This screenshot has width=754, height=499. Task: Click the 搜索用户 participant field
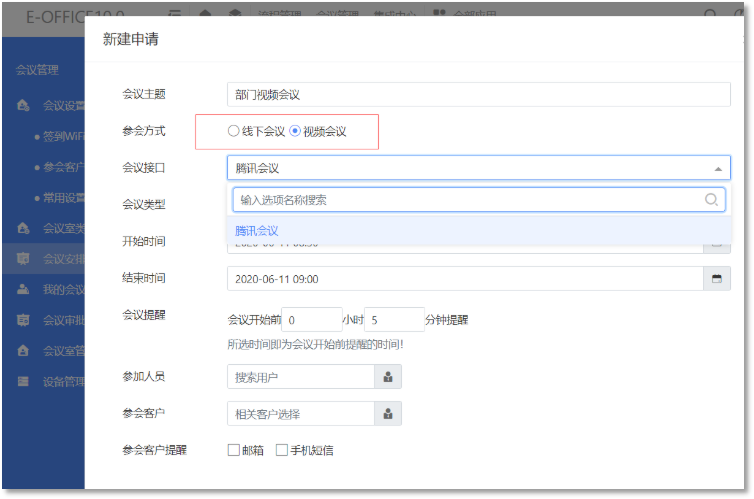[301, 377]
